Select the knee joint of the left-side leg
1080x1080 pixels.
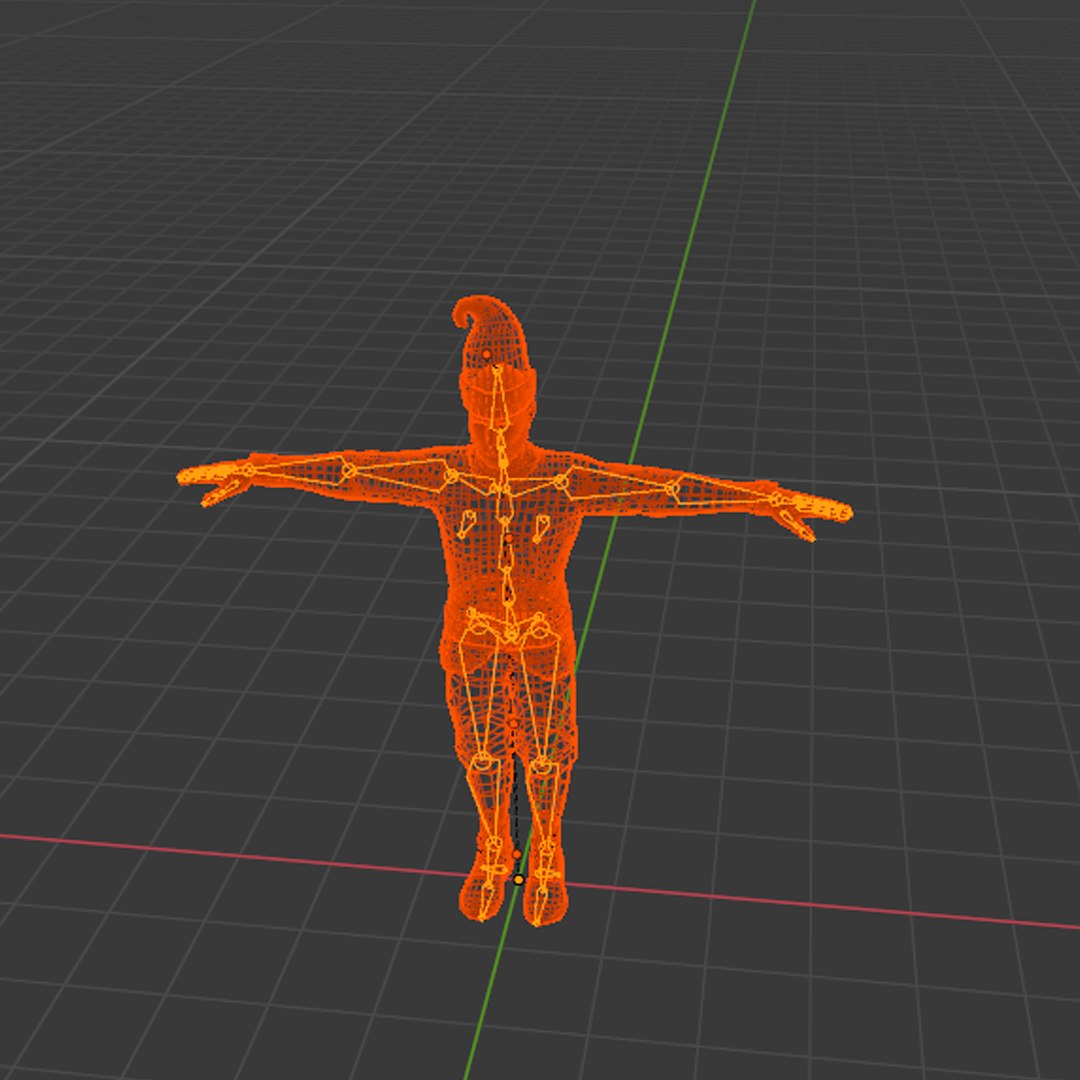tap(483, 761)
